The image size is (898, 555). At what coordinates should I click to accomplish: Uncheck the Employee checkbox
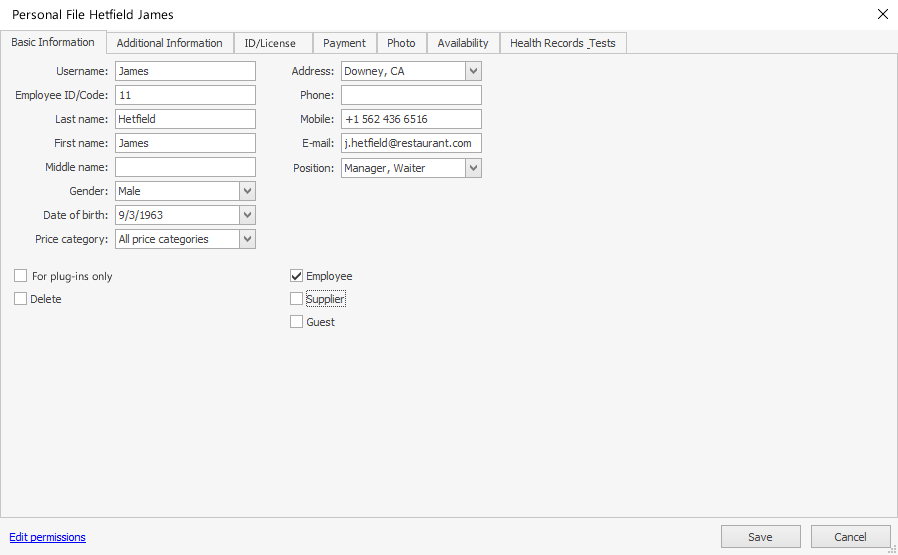tap(296, 276)
